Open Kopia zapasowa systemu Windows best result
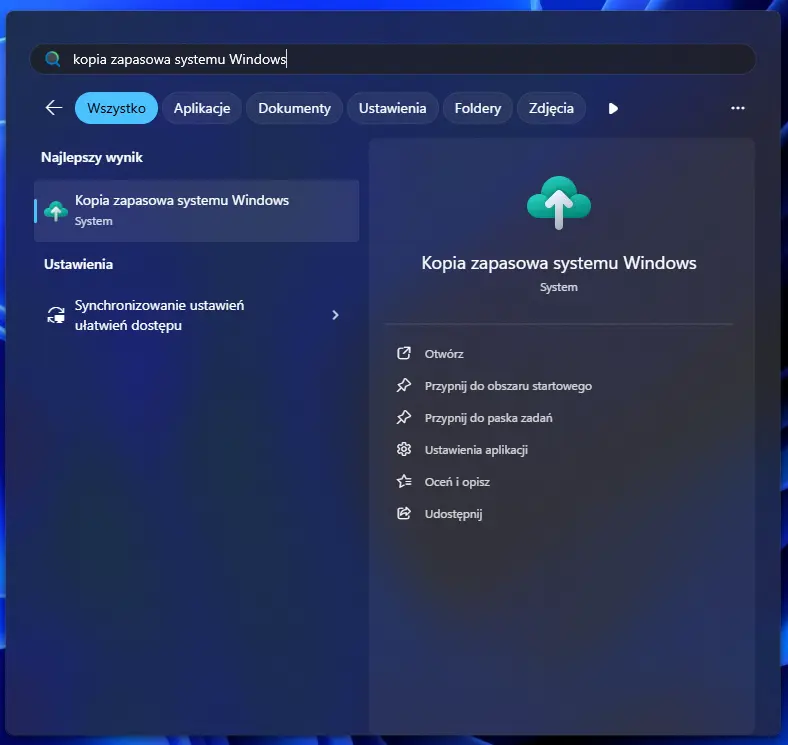 (x=196, y=211)
